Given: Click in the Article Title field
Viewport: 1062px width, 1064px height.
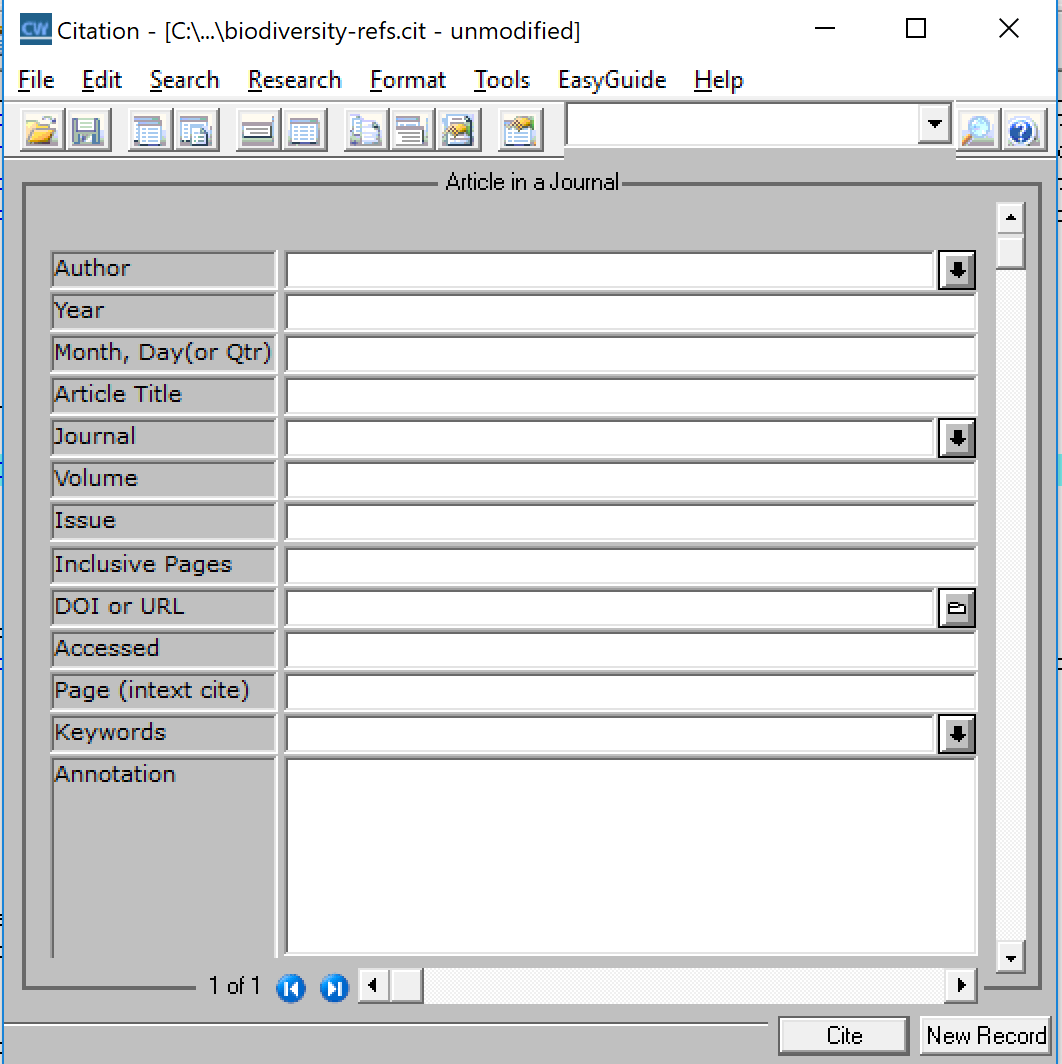Looking at the screenshot, I should click(630, 396).
